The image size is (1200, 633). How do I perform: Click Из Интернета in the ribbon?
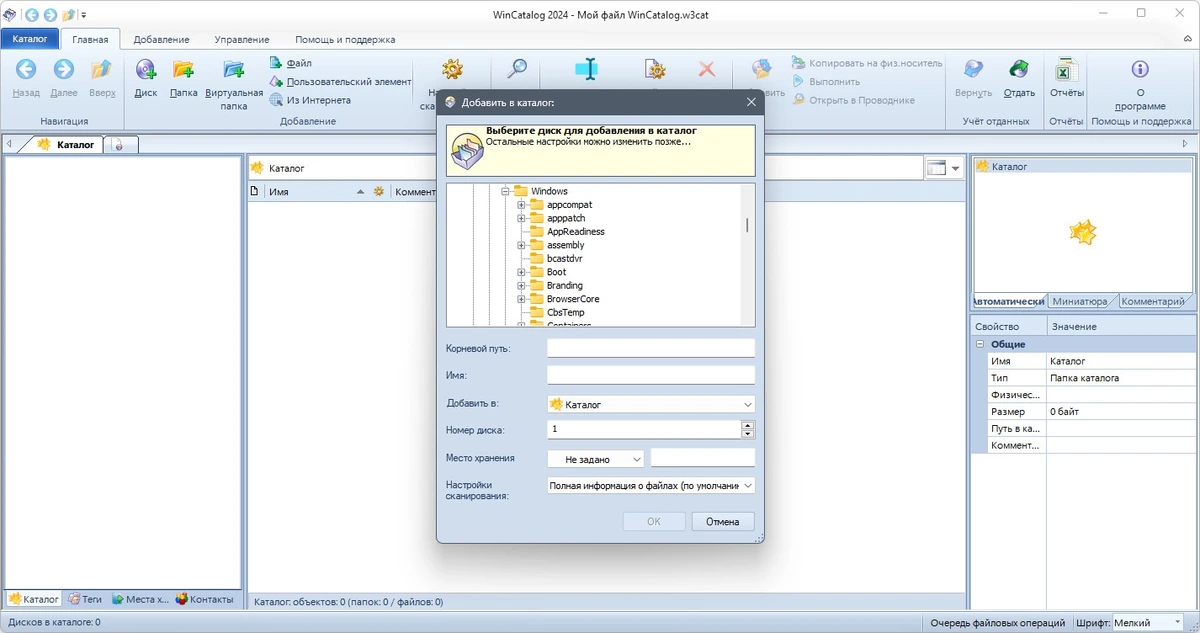(311, 100)
